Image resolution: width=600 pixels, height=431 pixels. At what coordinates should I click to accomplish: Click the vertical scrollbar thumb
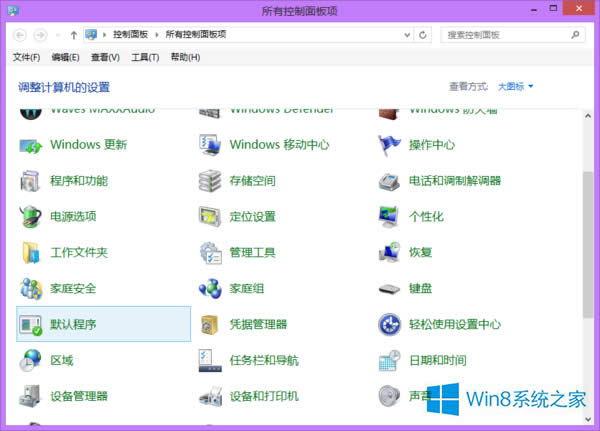pos(587,250)
